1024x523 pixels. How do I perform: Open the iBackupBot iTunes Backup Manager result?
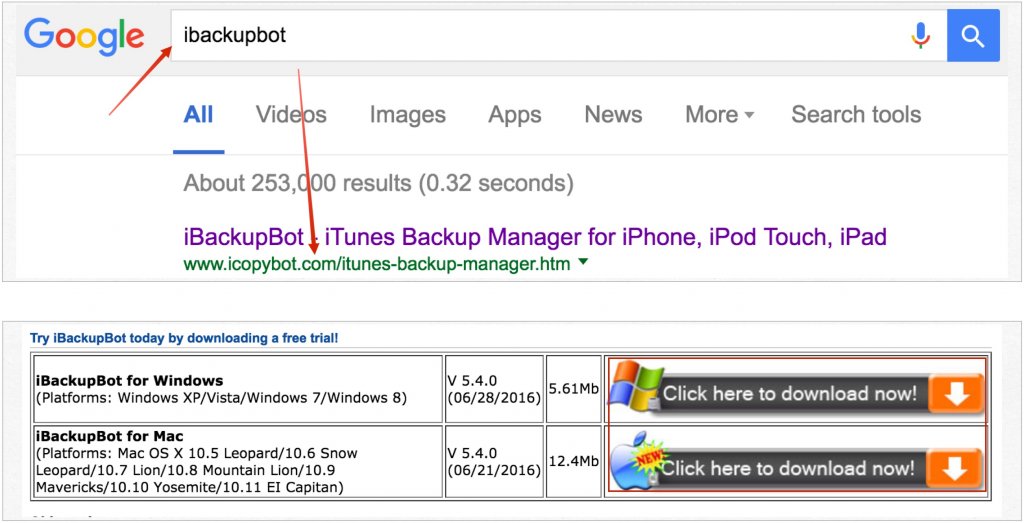coord(535,237)
